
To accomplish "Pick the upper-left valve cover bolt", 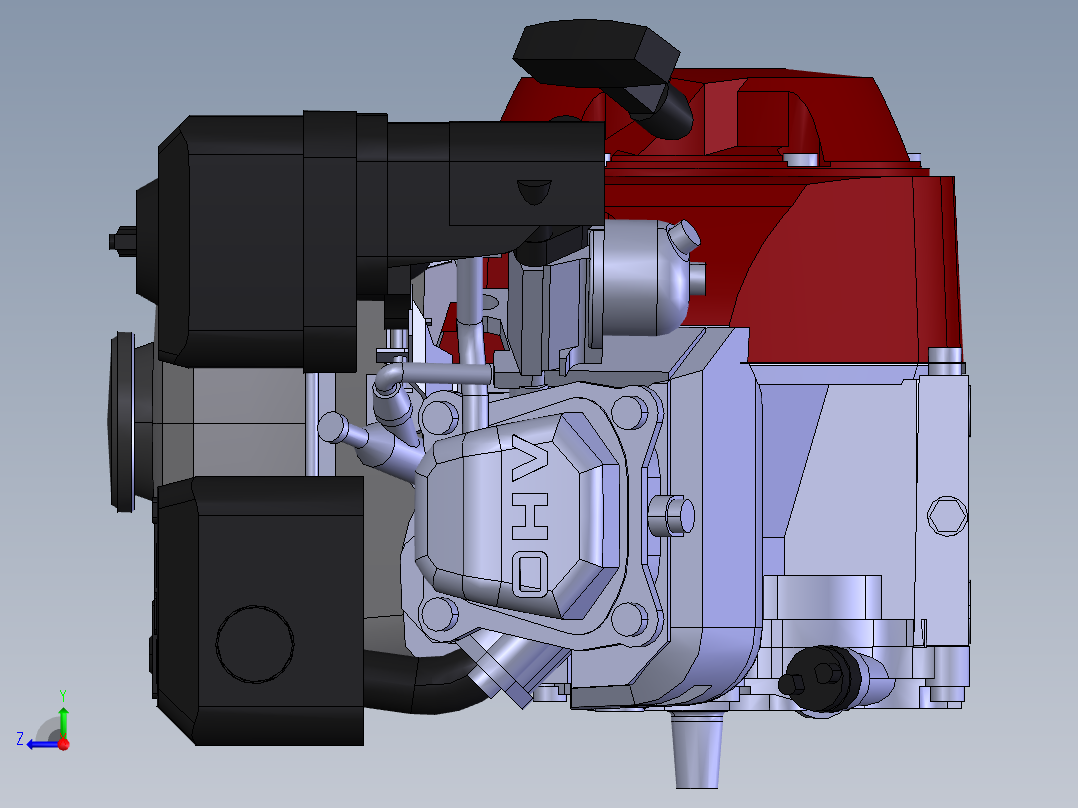I will point(439,414).
